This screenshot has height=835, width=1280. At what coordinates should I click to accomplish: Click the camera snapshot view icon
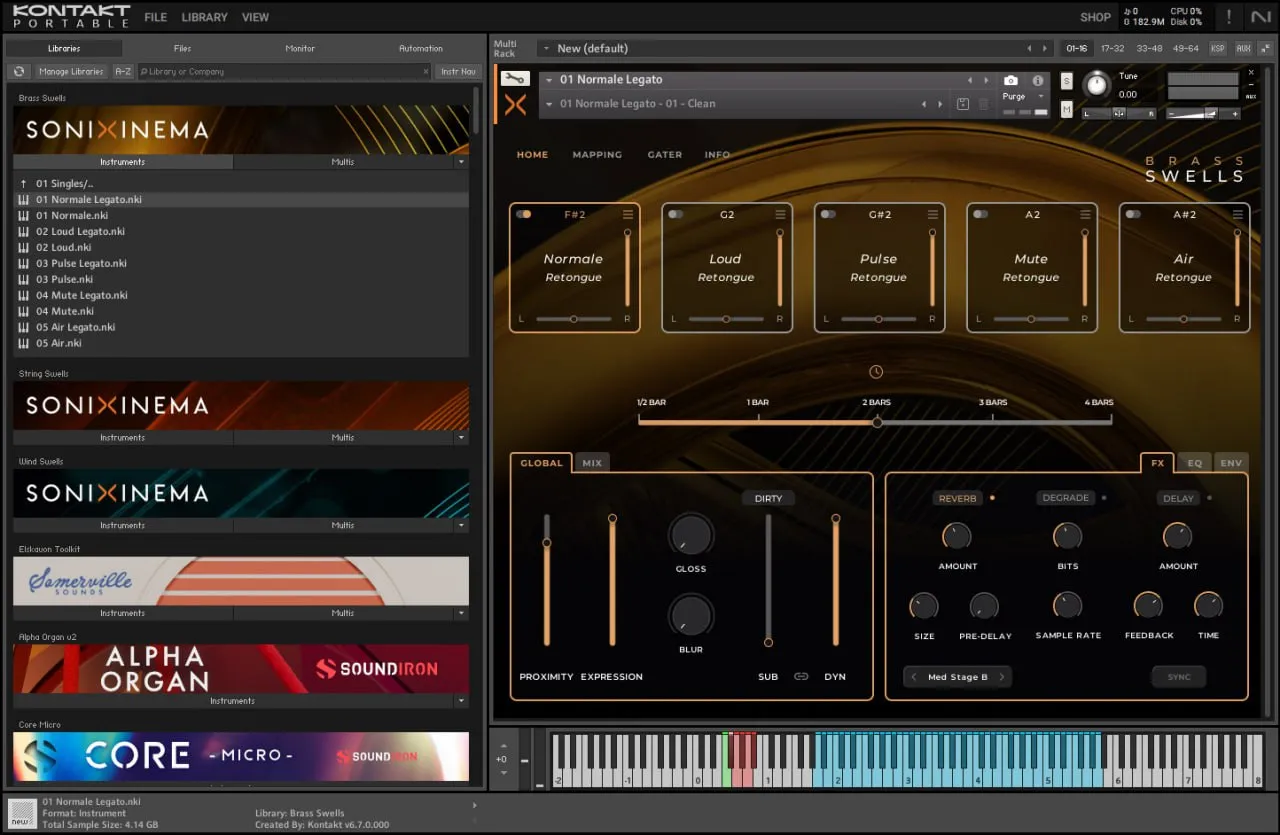click(1011, 80)
